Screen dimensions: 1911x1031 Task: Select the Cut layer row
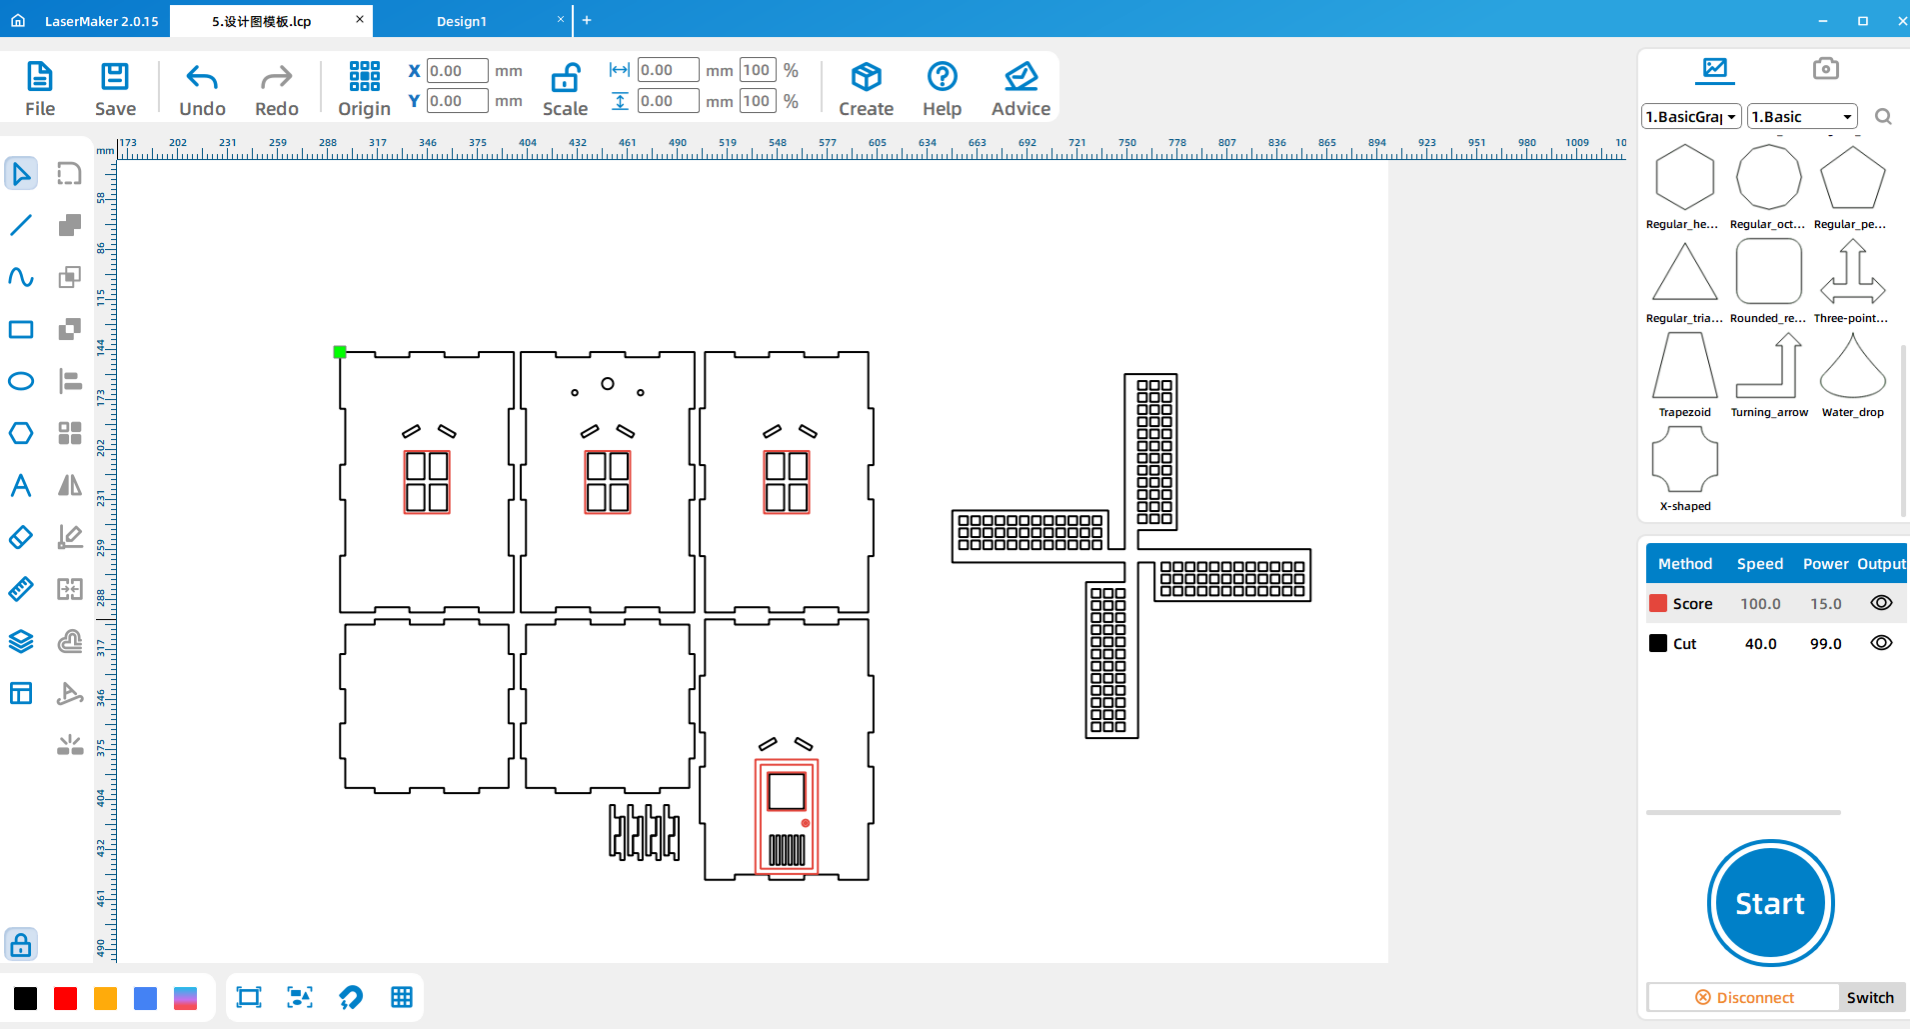[x=1776, y=643]
